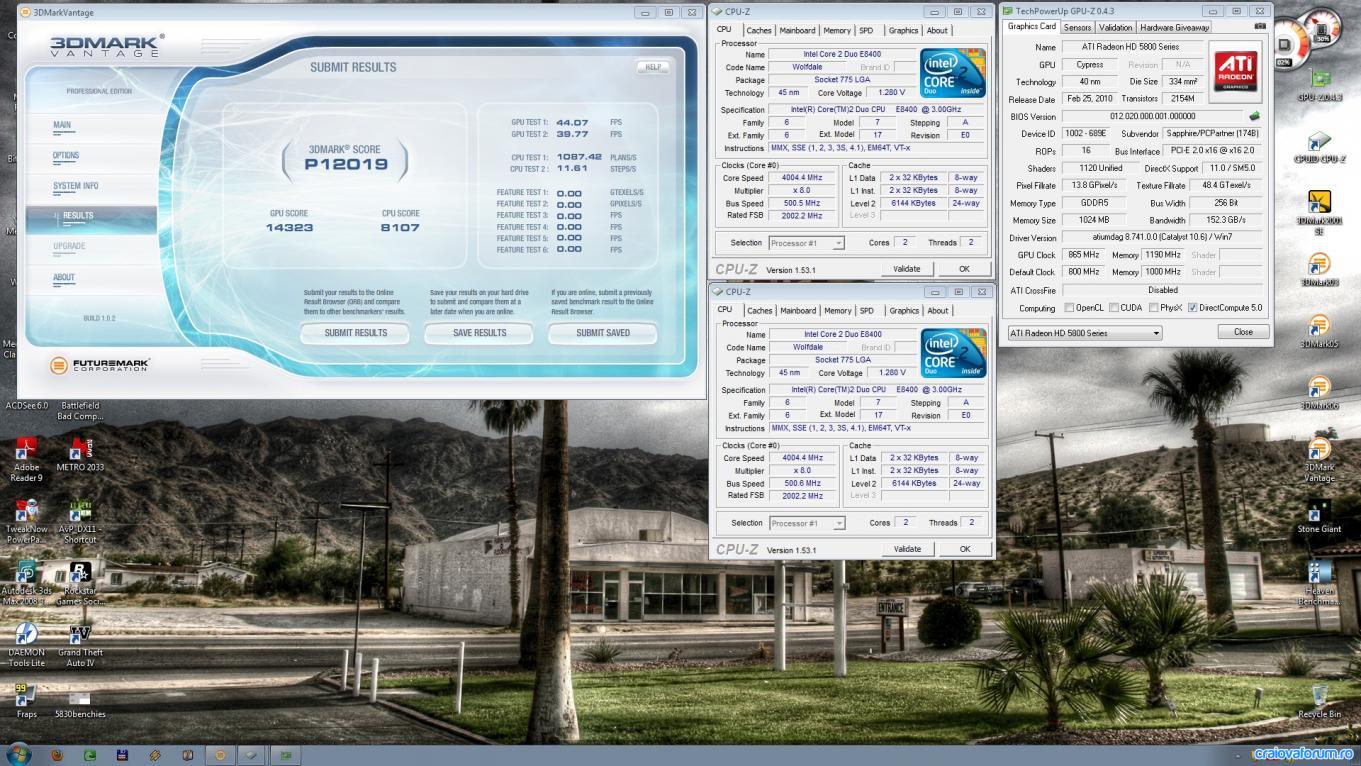The image size is (1361, 766).
Task: Open the Validation tab in GPU-Z
Action: [x=1115, y=27]
